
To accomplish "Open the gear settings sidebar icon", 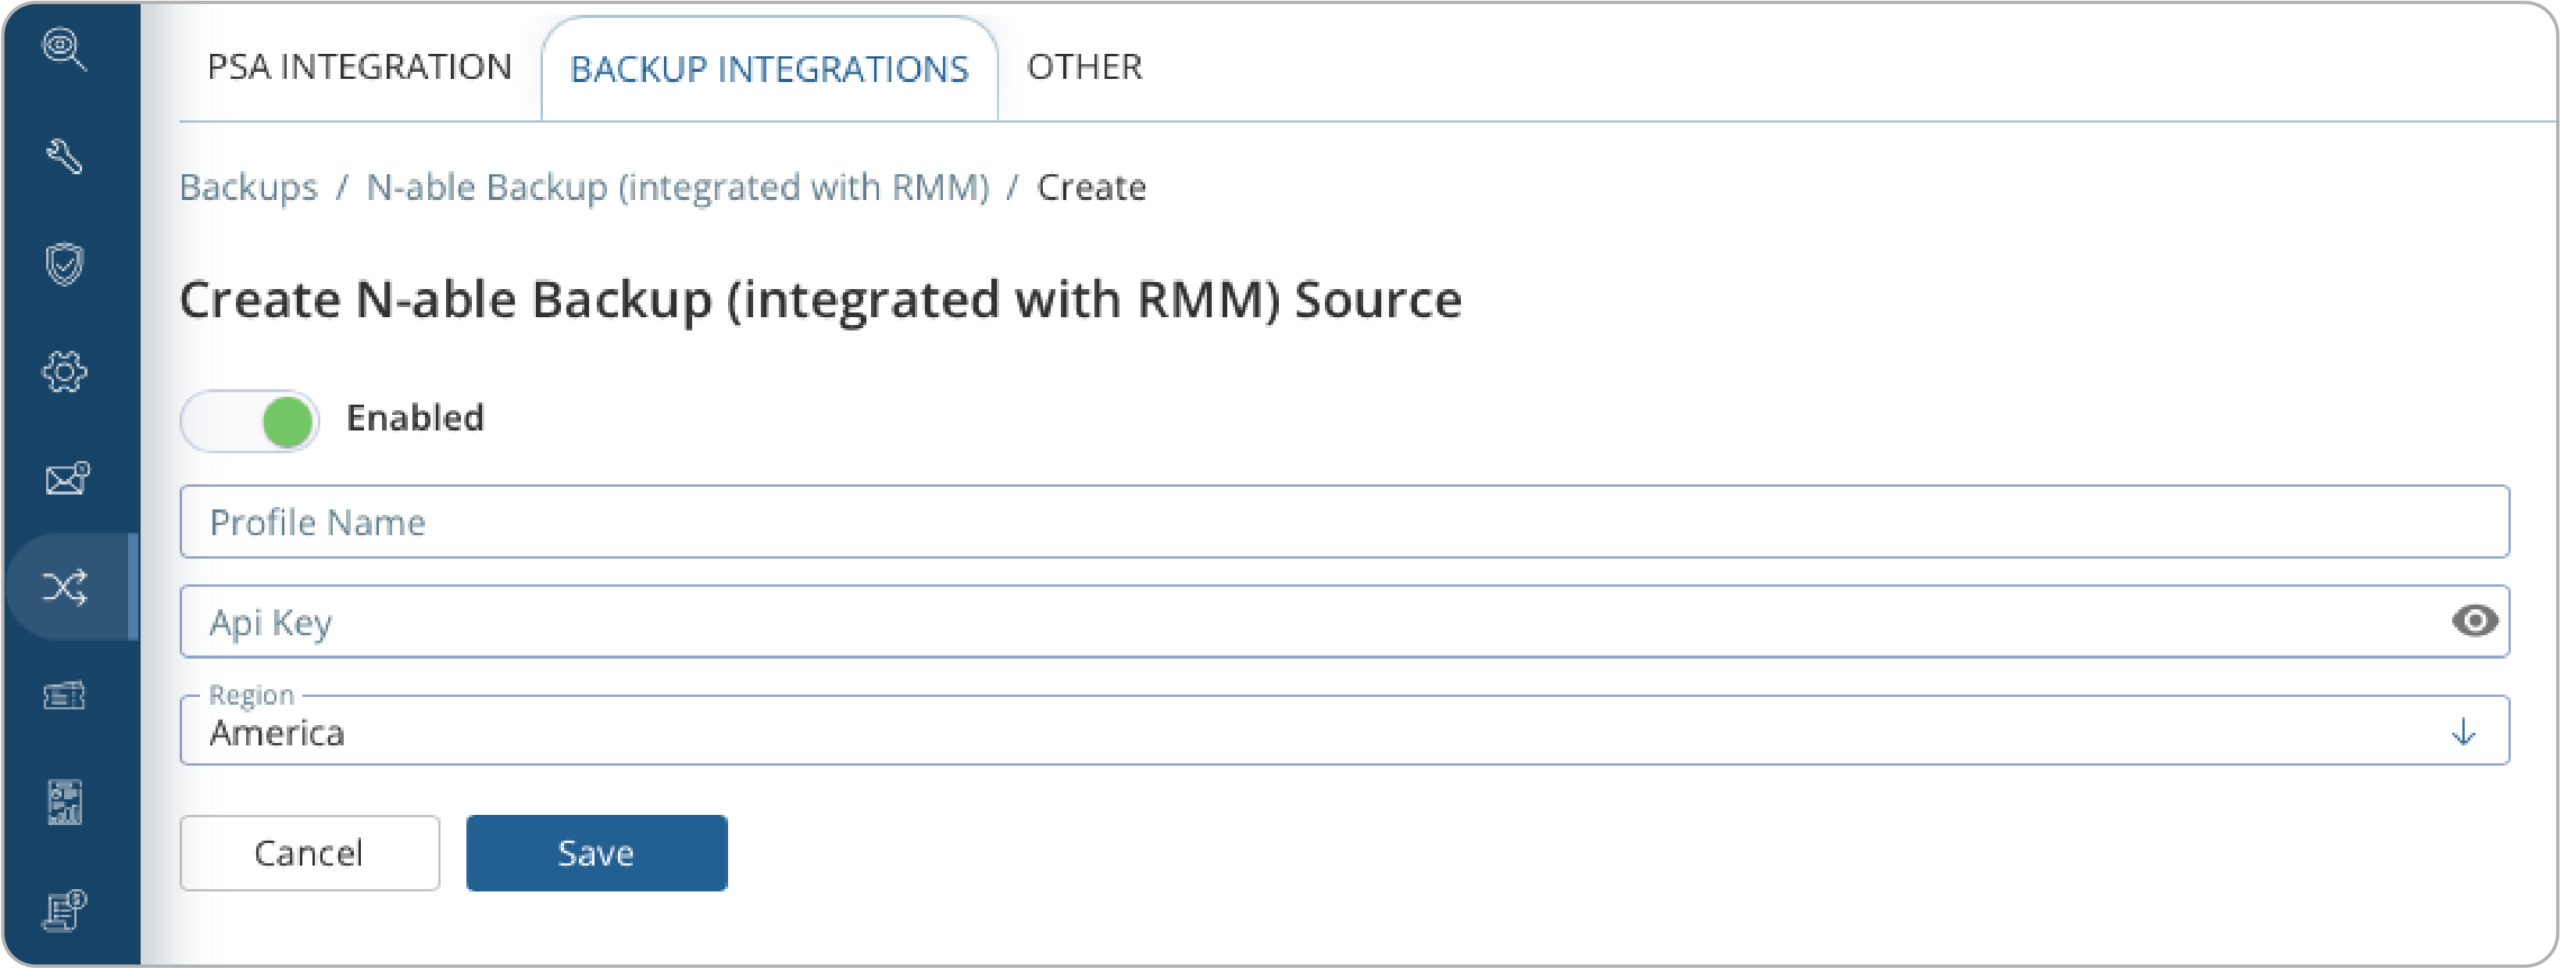I will point(64,372).
